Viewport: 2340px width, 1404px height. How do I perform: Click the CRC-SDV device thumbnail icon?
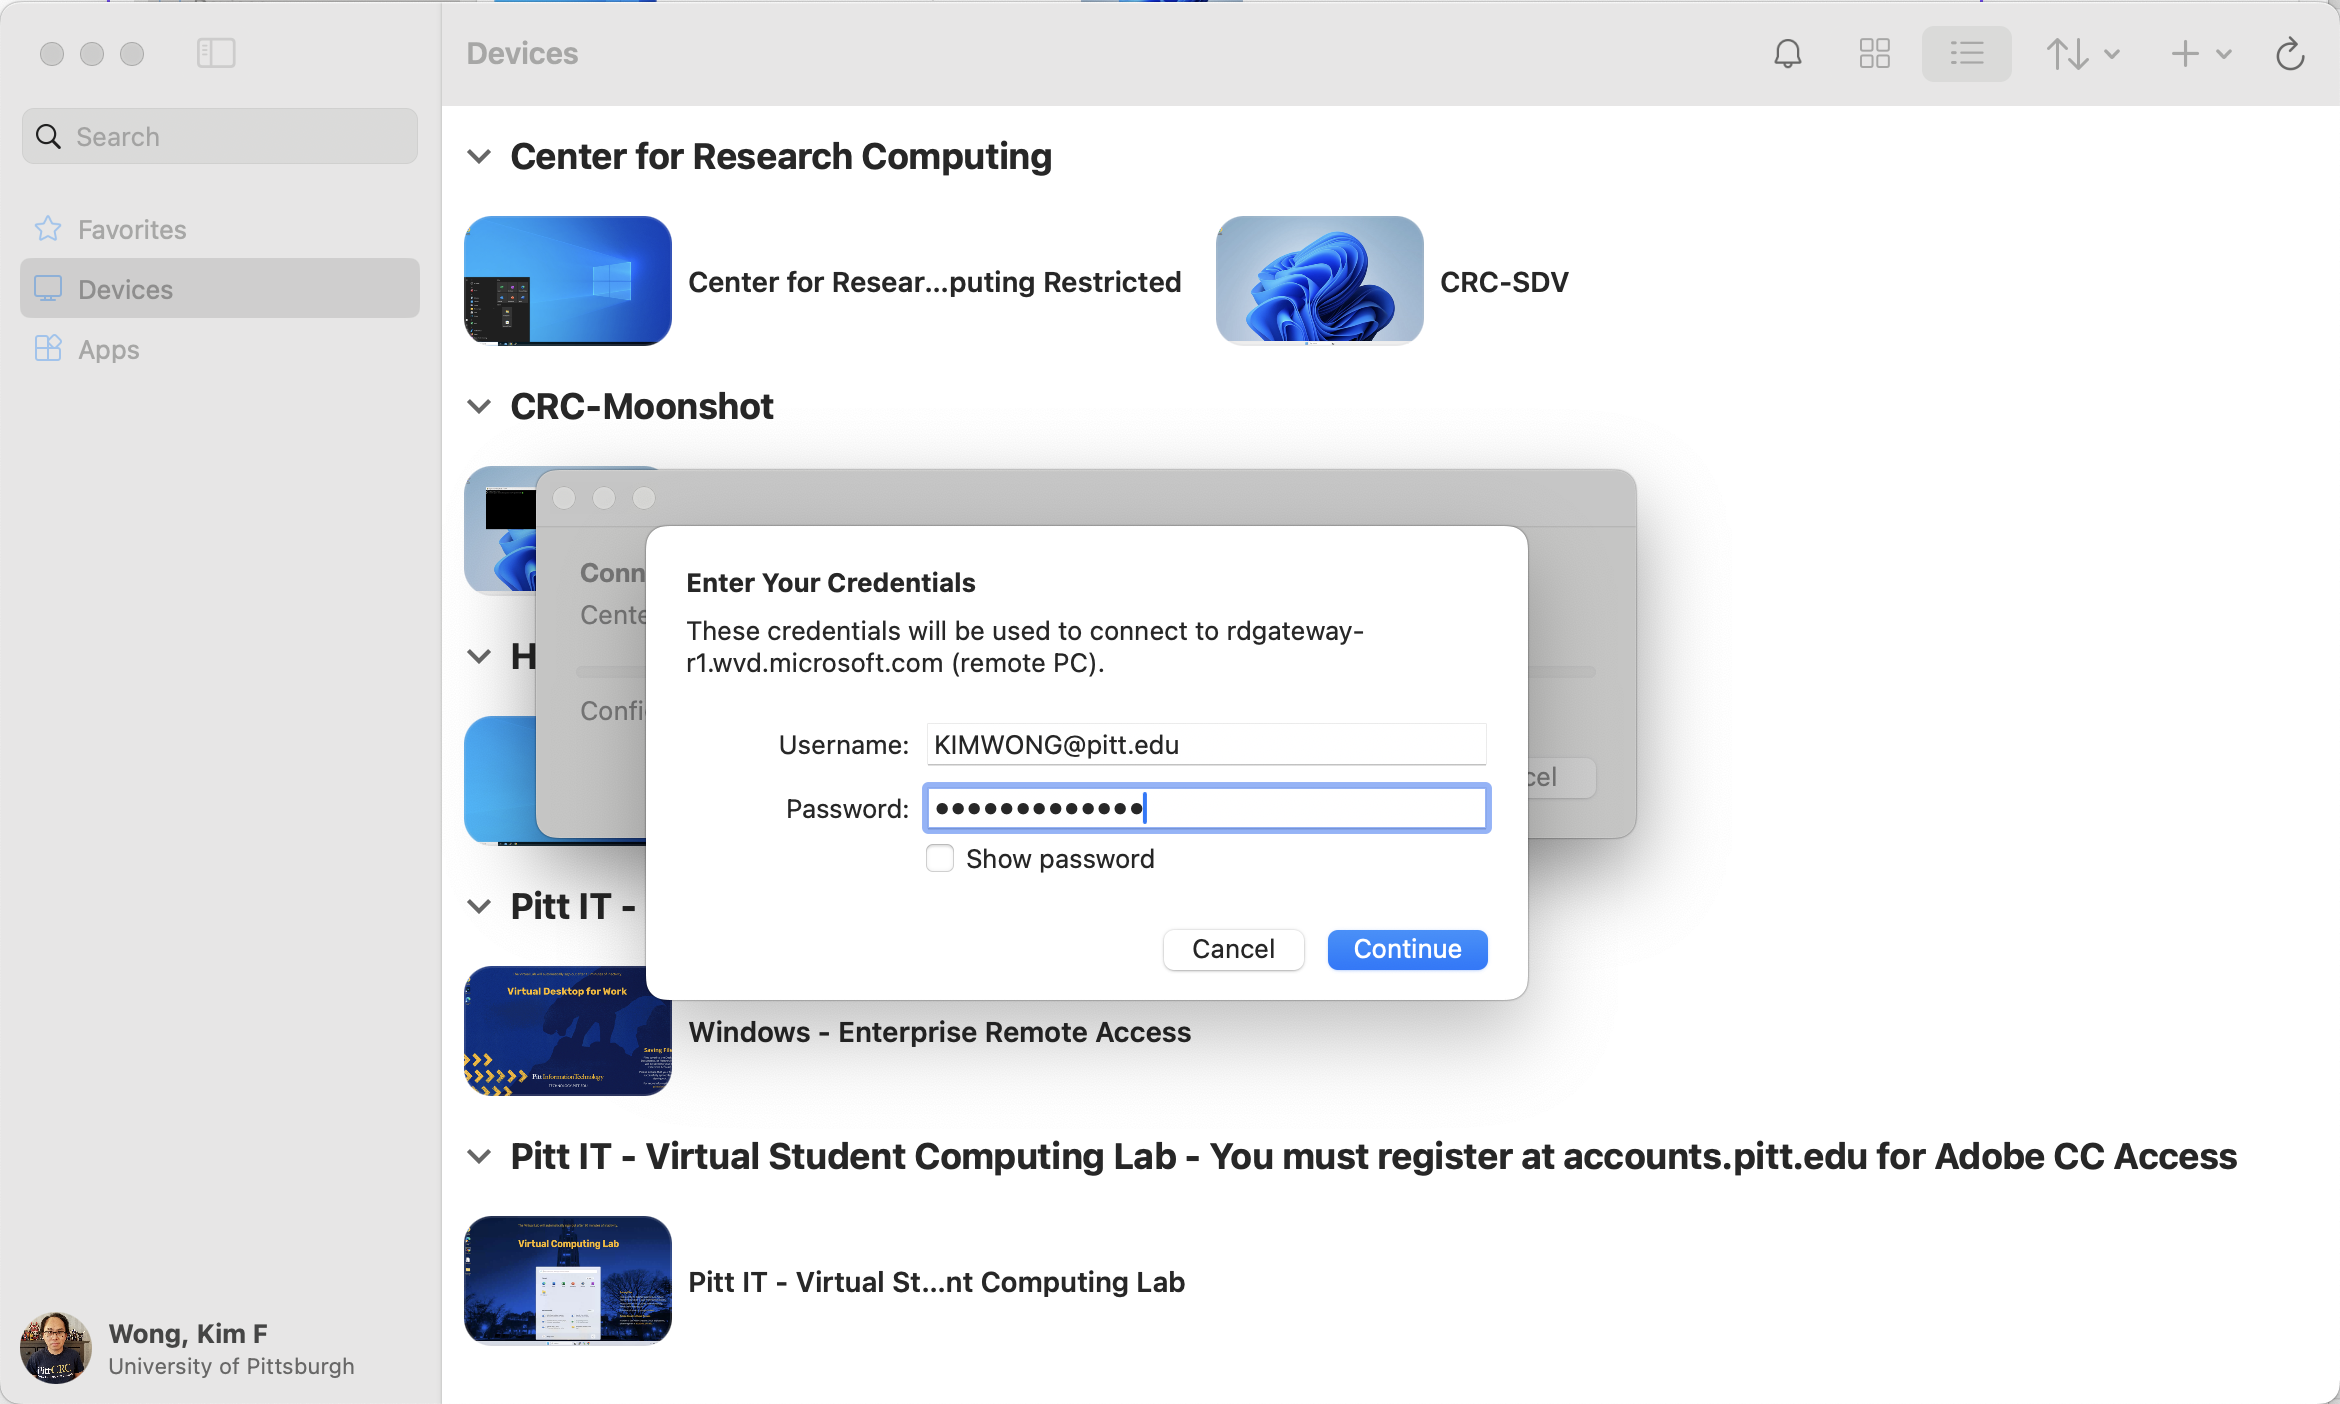[x=1319, y=281]
